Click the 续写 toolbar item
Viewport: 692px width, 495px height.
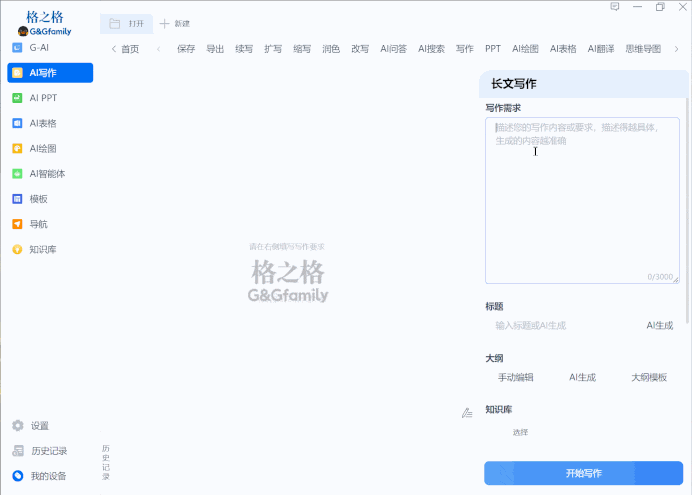(x=244, y=48)
